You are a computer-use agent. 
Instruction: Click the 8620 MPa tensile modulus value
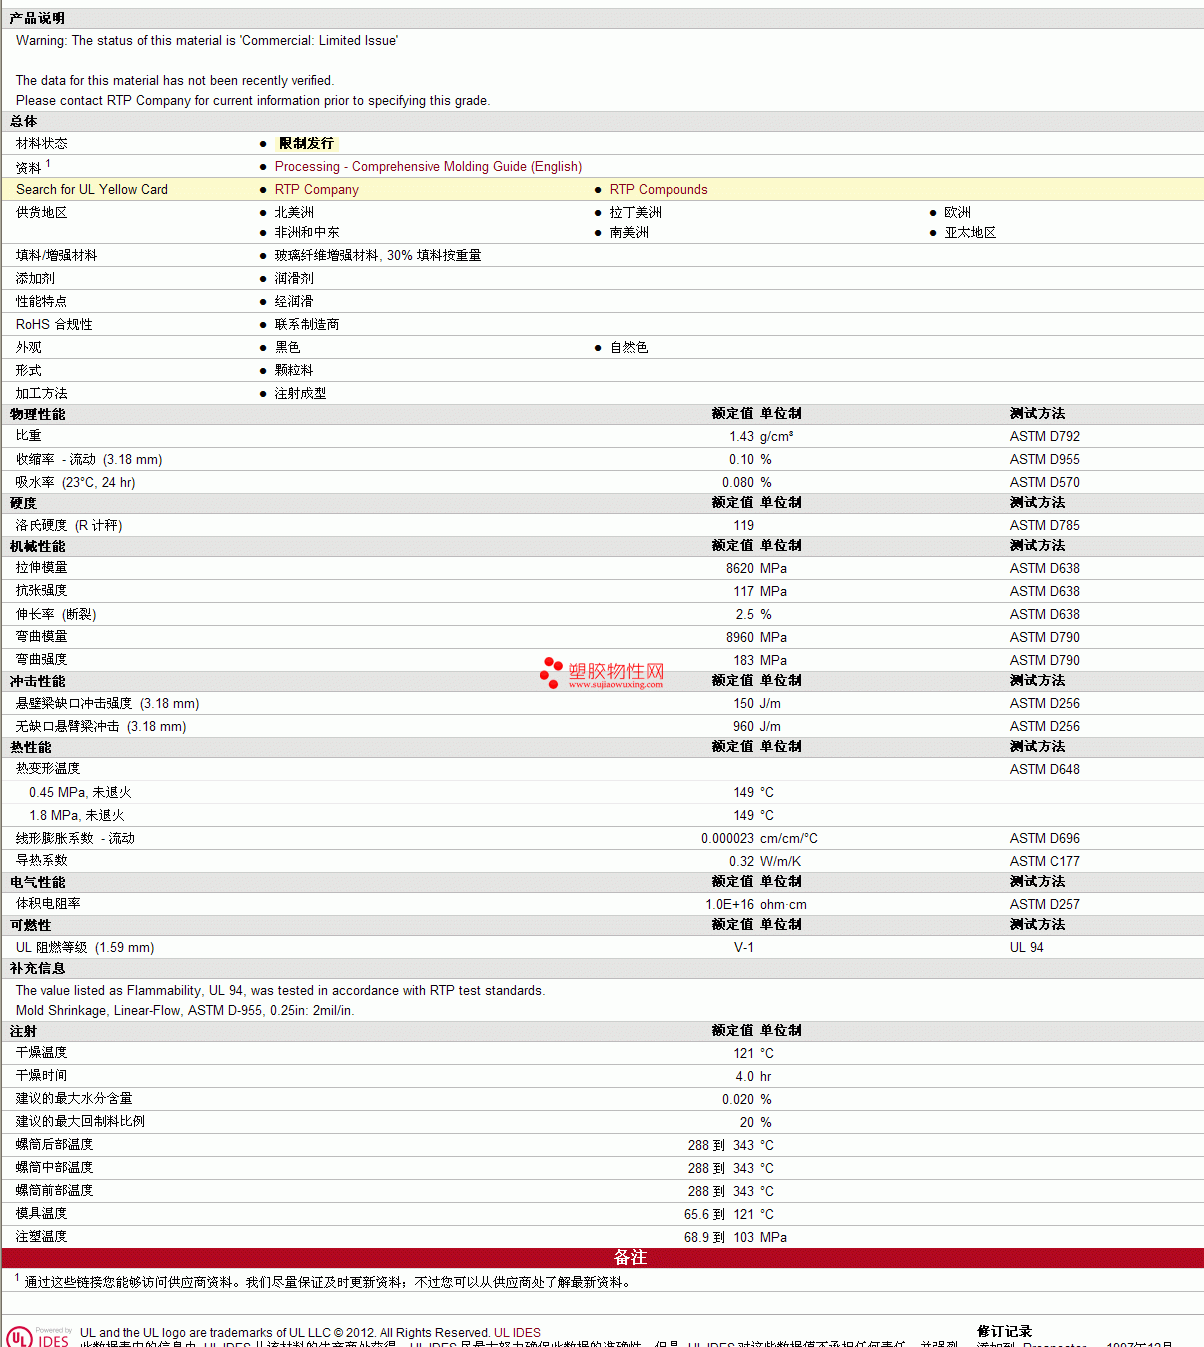point(756,569)
